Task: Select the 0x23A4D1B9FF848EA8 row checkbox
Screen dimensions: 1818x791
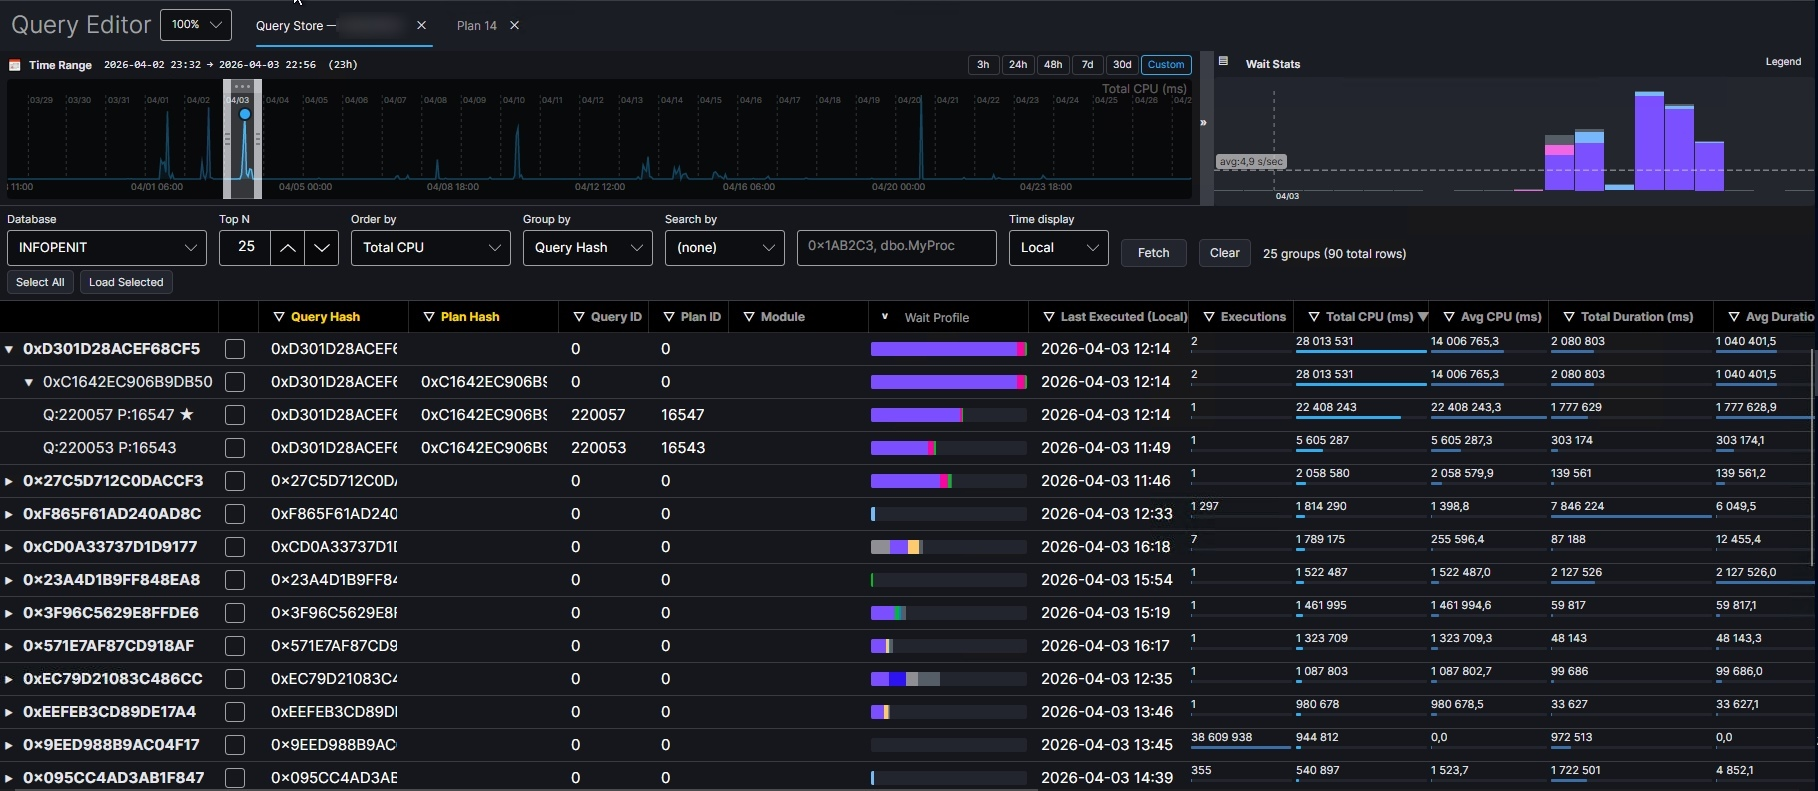Action: click(235, 580)
